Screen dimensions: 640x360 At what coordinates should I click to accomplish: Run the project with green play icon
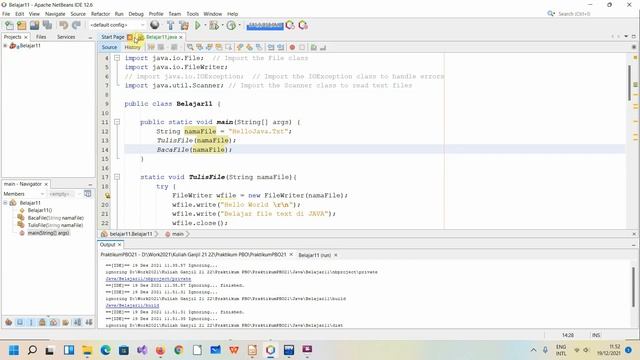point(198,25)
